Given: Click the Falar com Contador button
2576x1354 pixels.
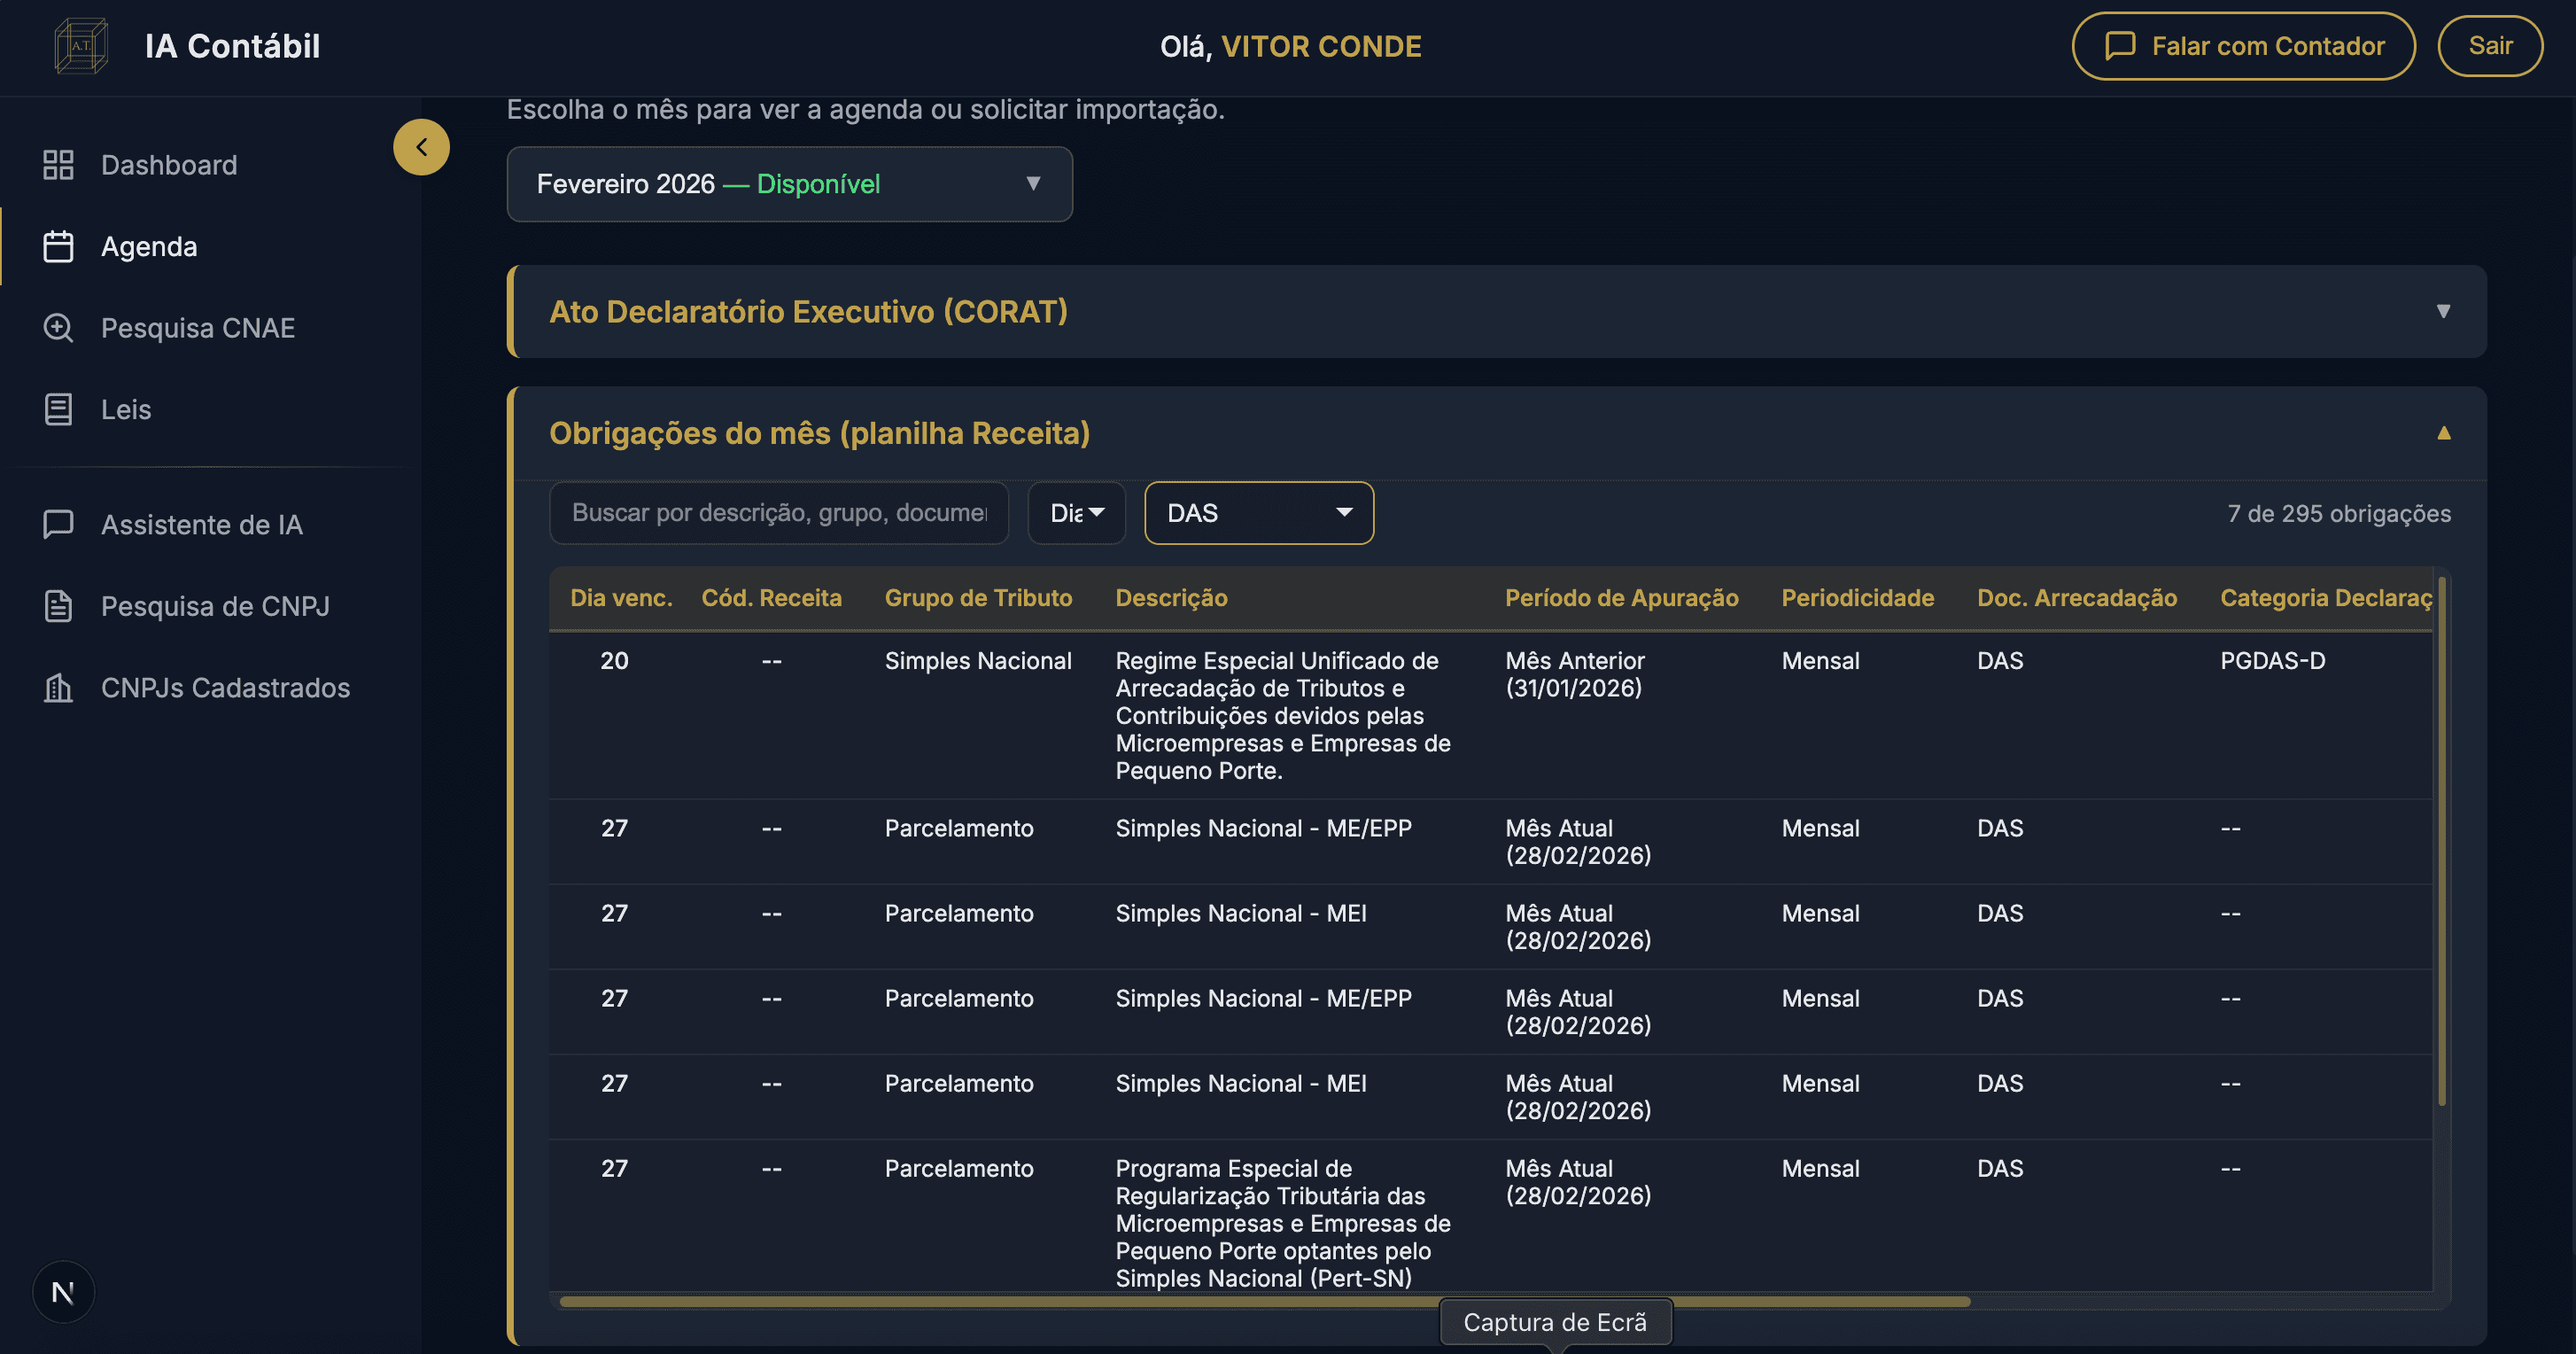Looking at the screenshot, I should (2243, 46).
